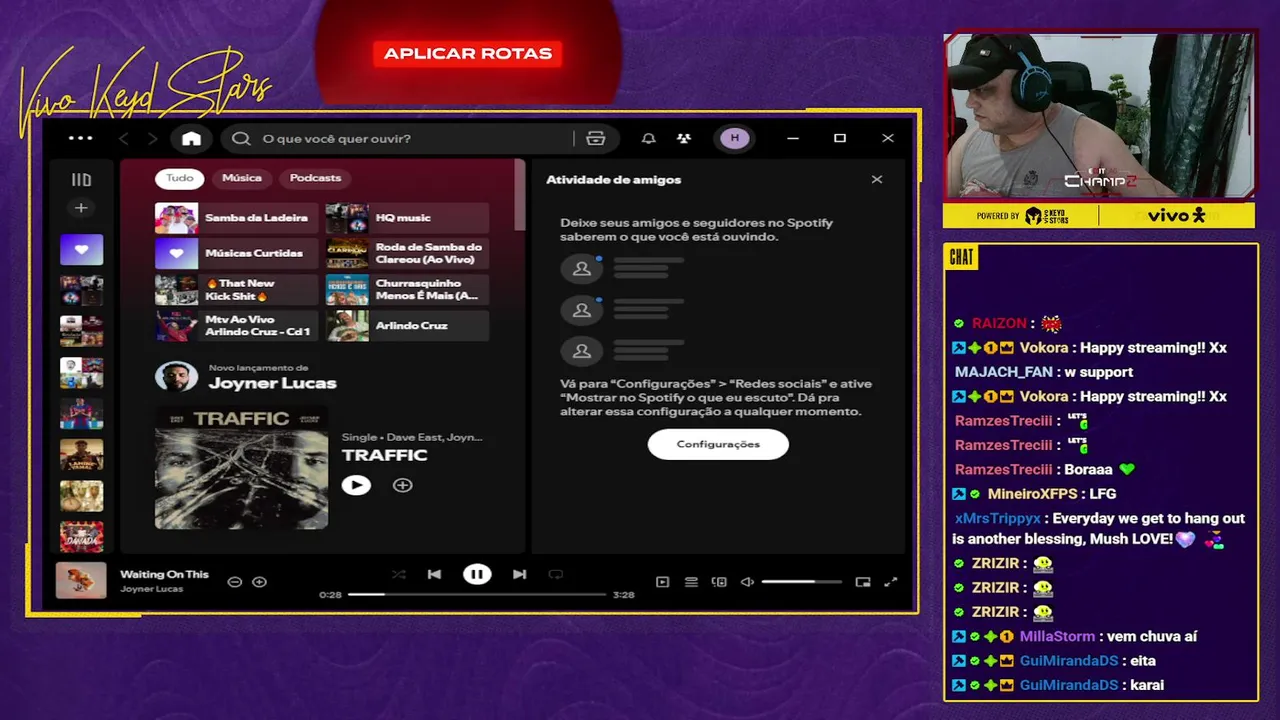Play the TRAFFIC single
Viewport: 1280px width, 720px height.
pos(356,485)
